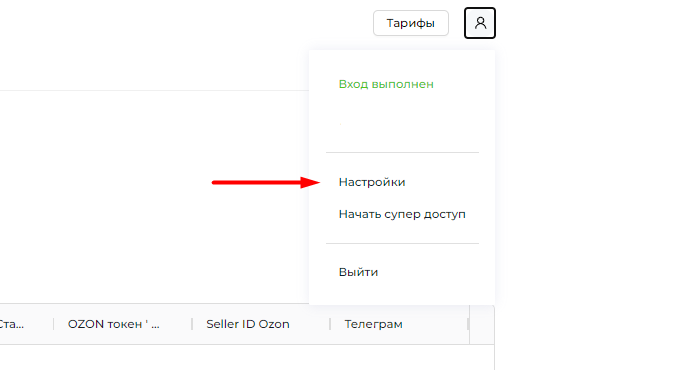Choose Выйти to log out
This screenshot has height=370, width=675.
click(x=358, y=272)
